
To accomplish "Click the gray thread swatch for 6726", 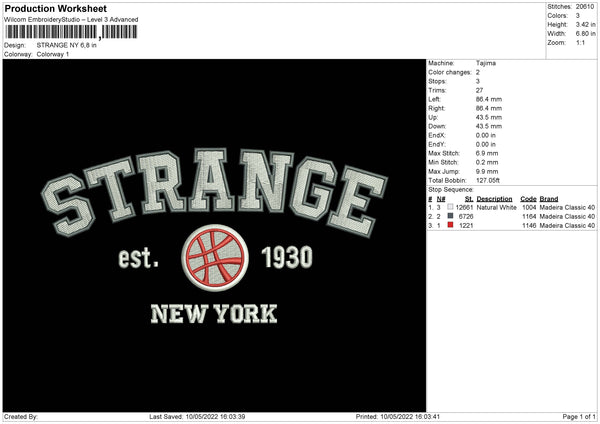I will click(450, 216).
